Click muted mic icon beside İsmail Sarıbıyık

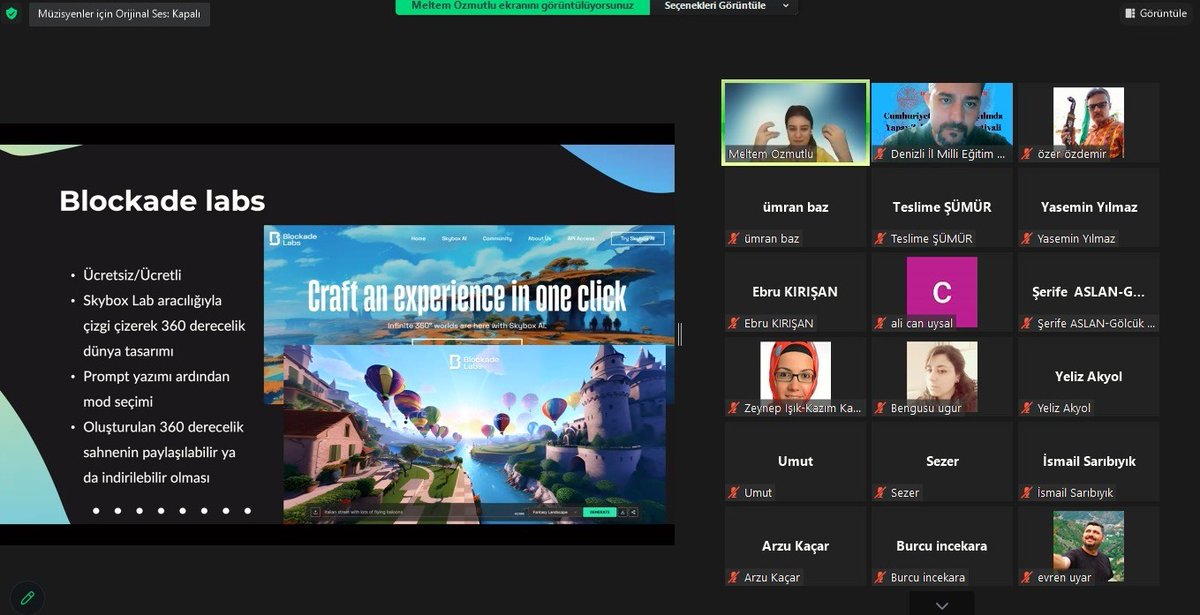[1028, 493]
